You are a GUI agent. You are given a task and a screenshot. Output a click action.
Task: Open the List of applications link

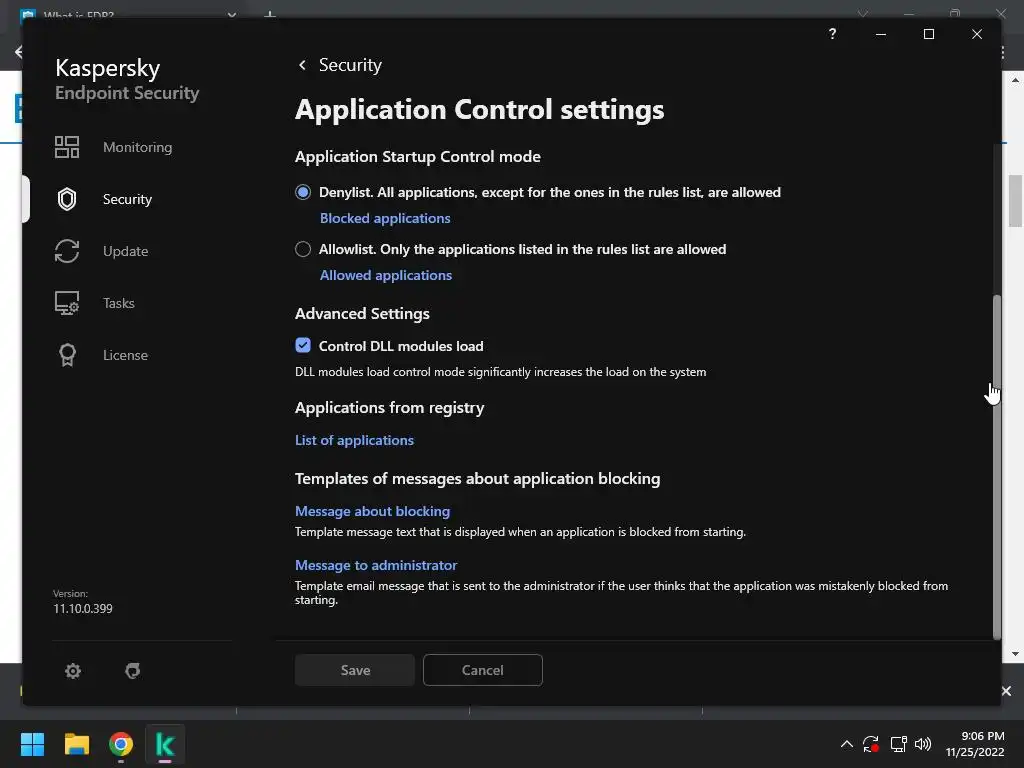(x=355, y=440)
